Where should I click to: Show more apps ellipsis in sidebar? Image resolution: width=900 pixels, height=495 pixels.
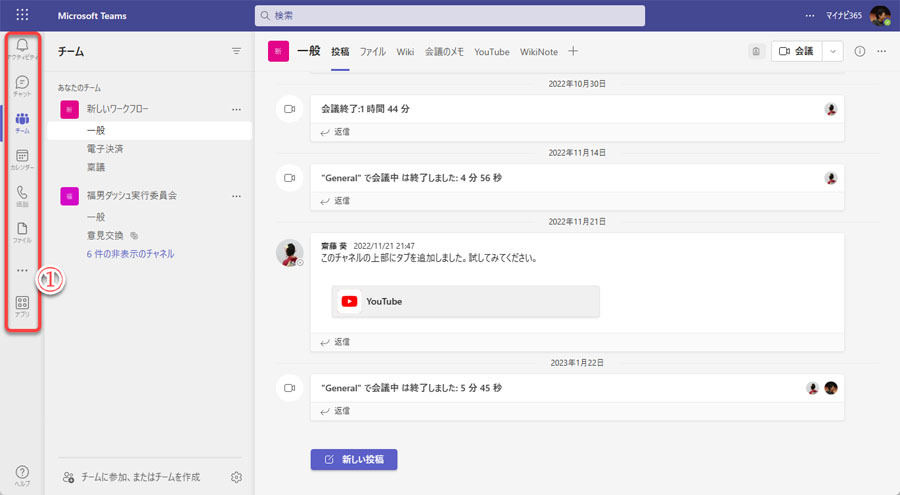tap(22, 270)
